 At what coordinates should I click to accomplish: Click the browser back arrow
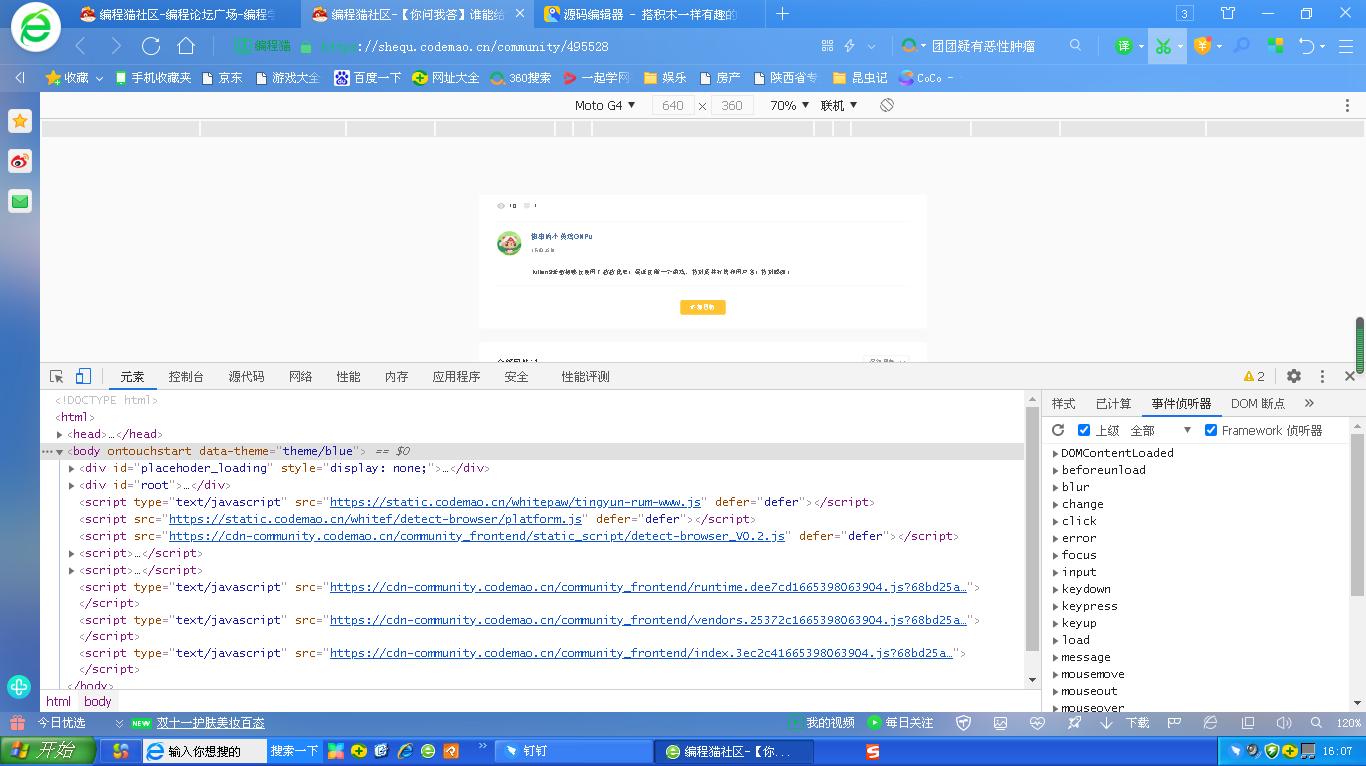click(x=81, y=46)
